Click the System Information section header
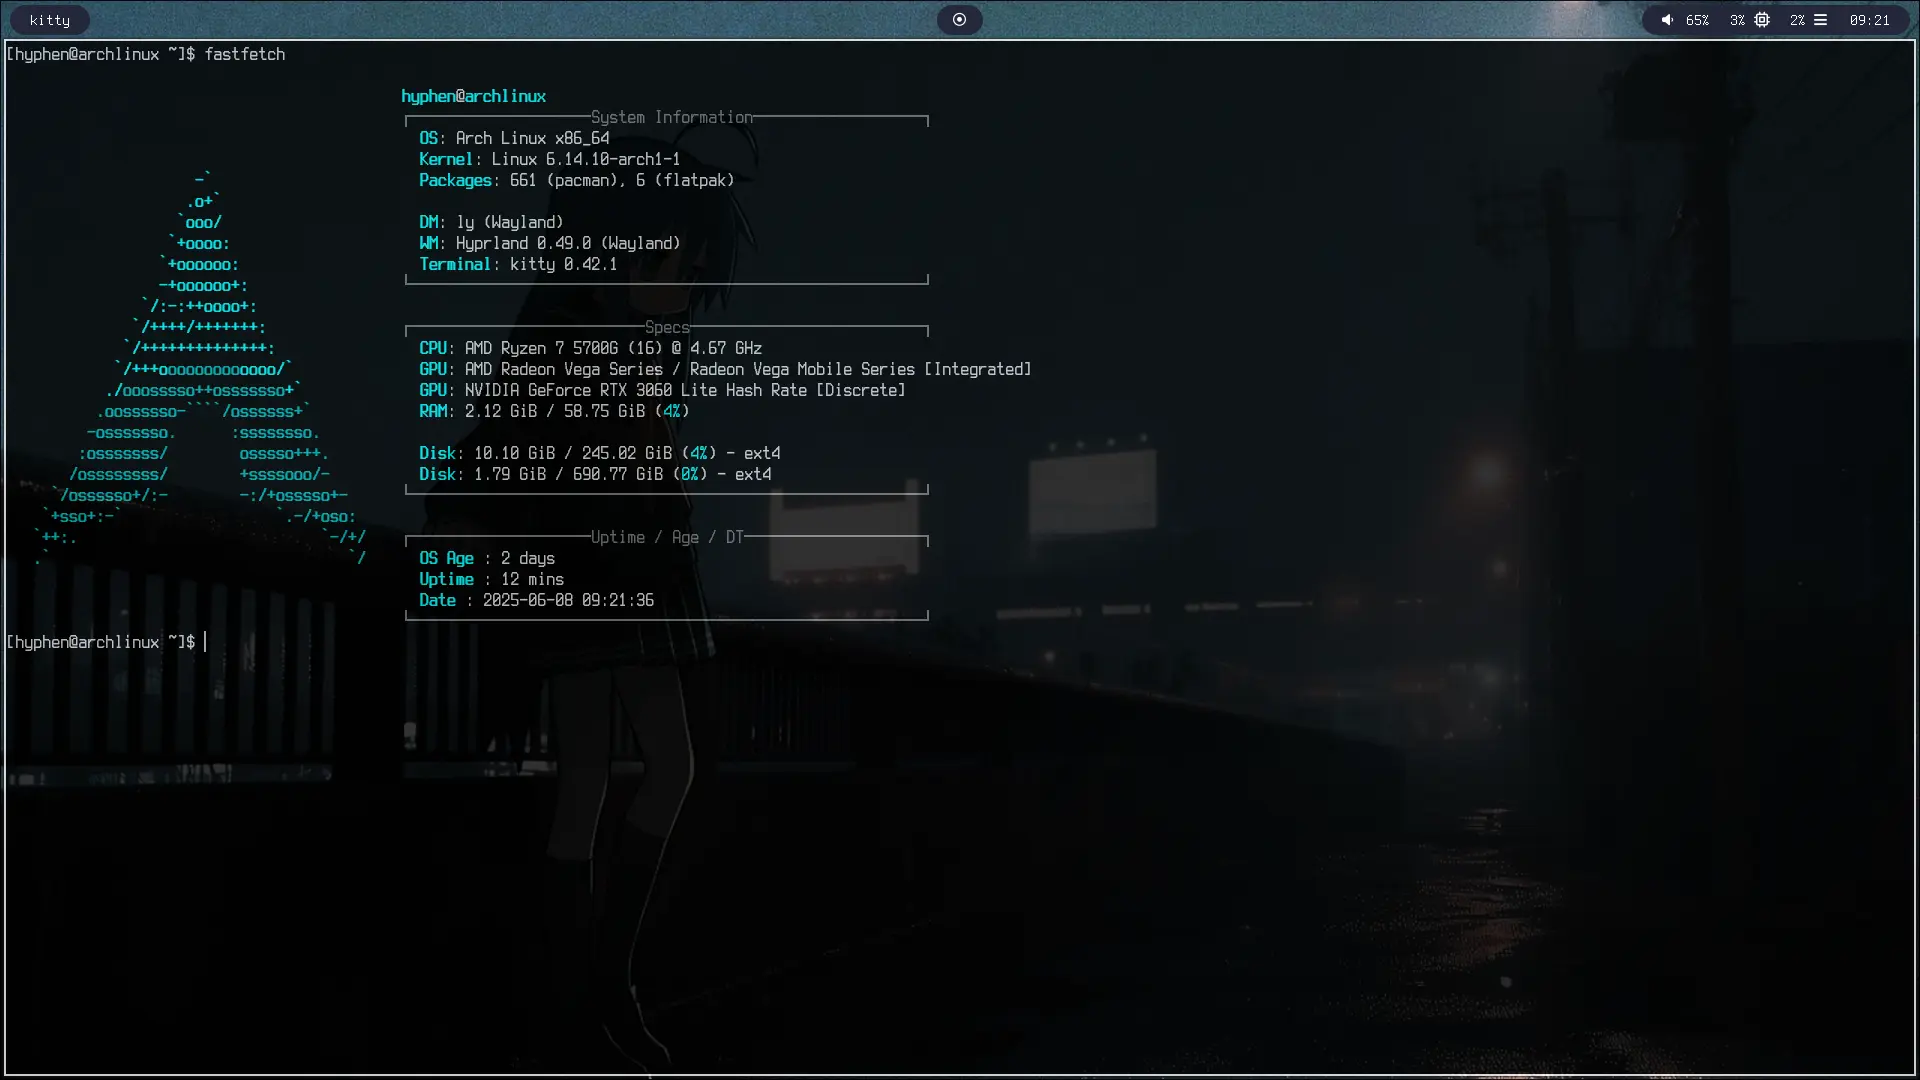This screenshot has width=1920, height=1080. tap(671, 117)
